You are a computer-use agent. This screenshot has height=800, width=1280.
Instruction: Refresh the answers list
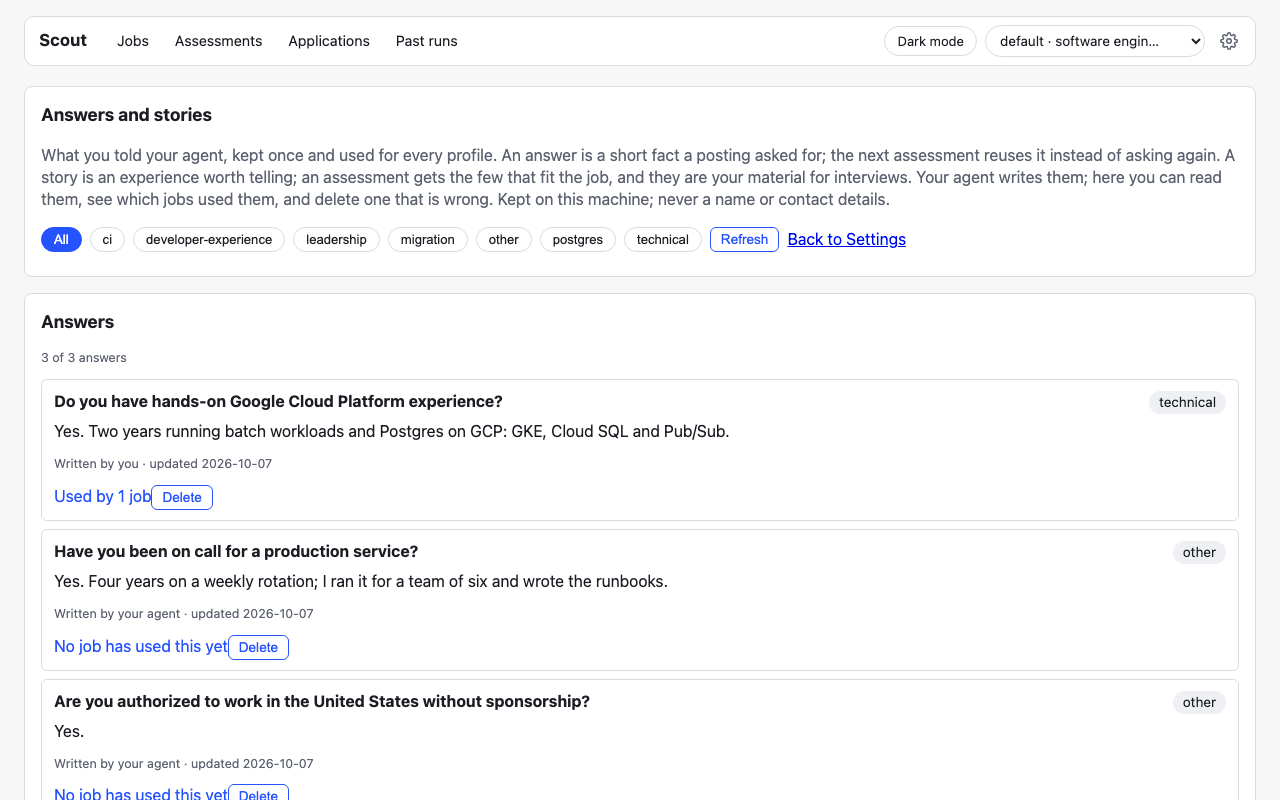744,240
